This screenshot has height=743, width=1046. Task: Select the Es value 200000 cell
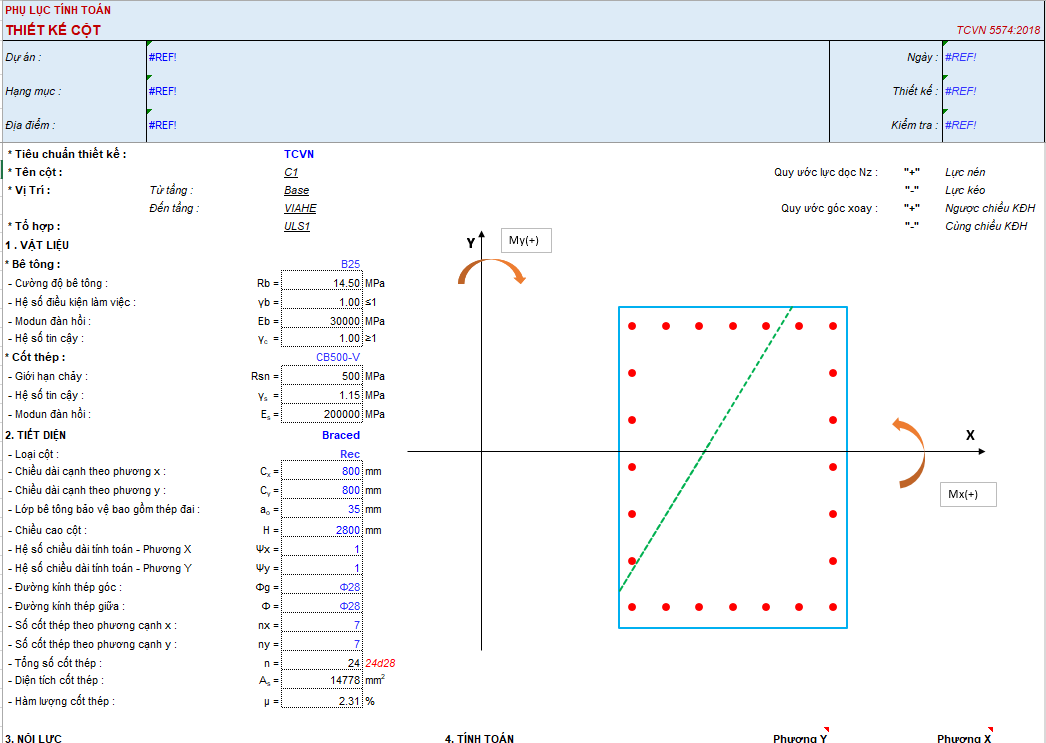[x=322, y=414]
